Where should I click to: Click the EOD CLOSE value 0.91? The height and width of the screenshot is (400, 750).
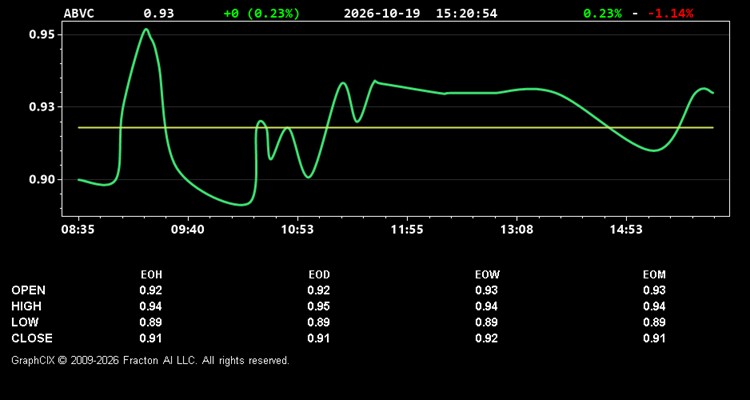click(319, 338)
